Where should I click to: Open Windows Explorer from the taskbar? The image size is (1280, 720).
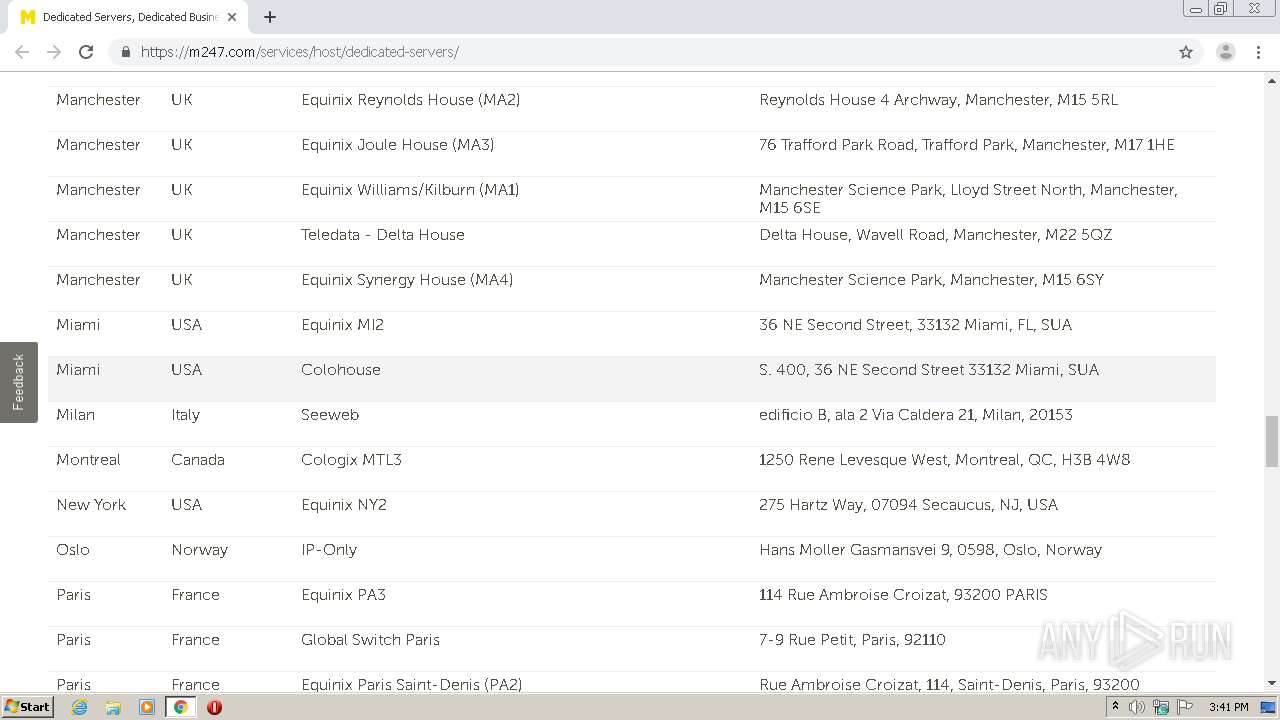pyautogui.click(x=113, y=707)
